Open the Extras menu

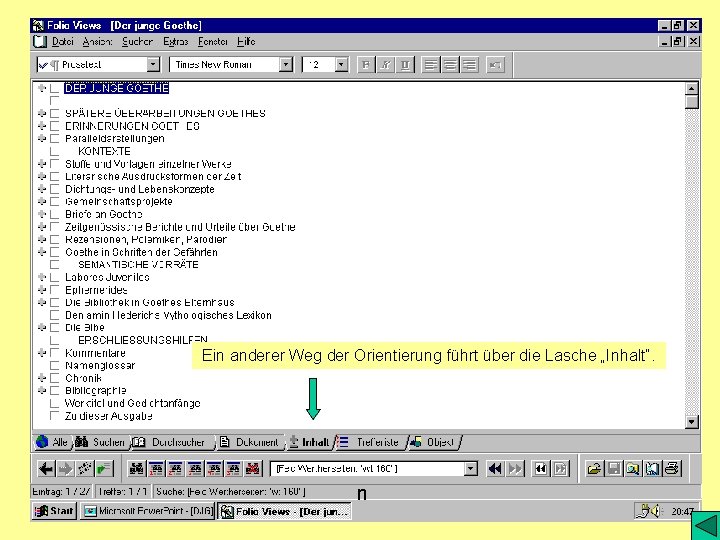(x=175, y=42)
